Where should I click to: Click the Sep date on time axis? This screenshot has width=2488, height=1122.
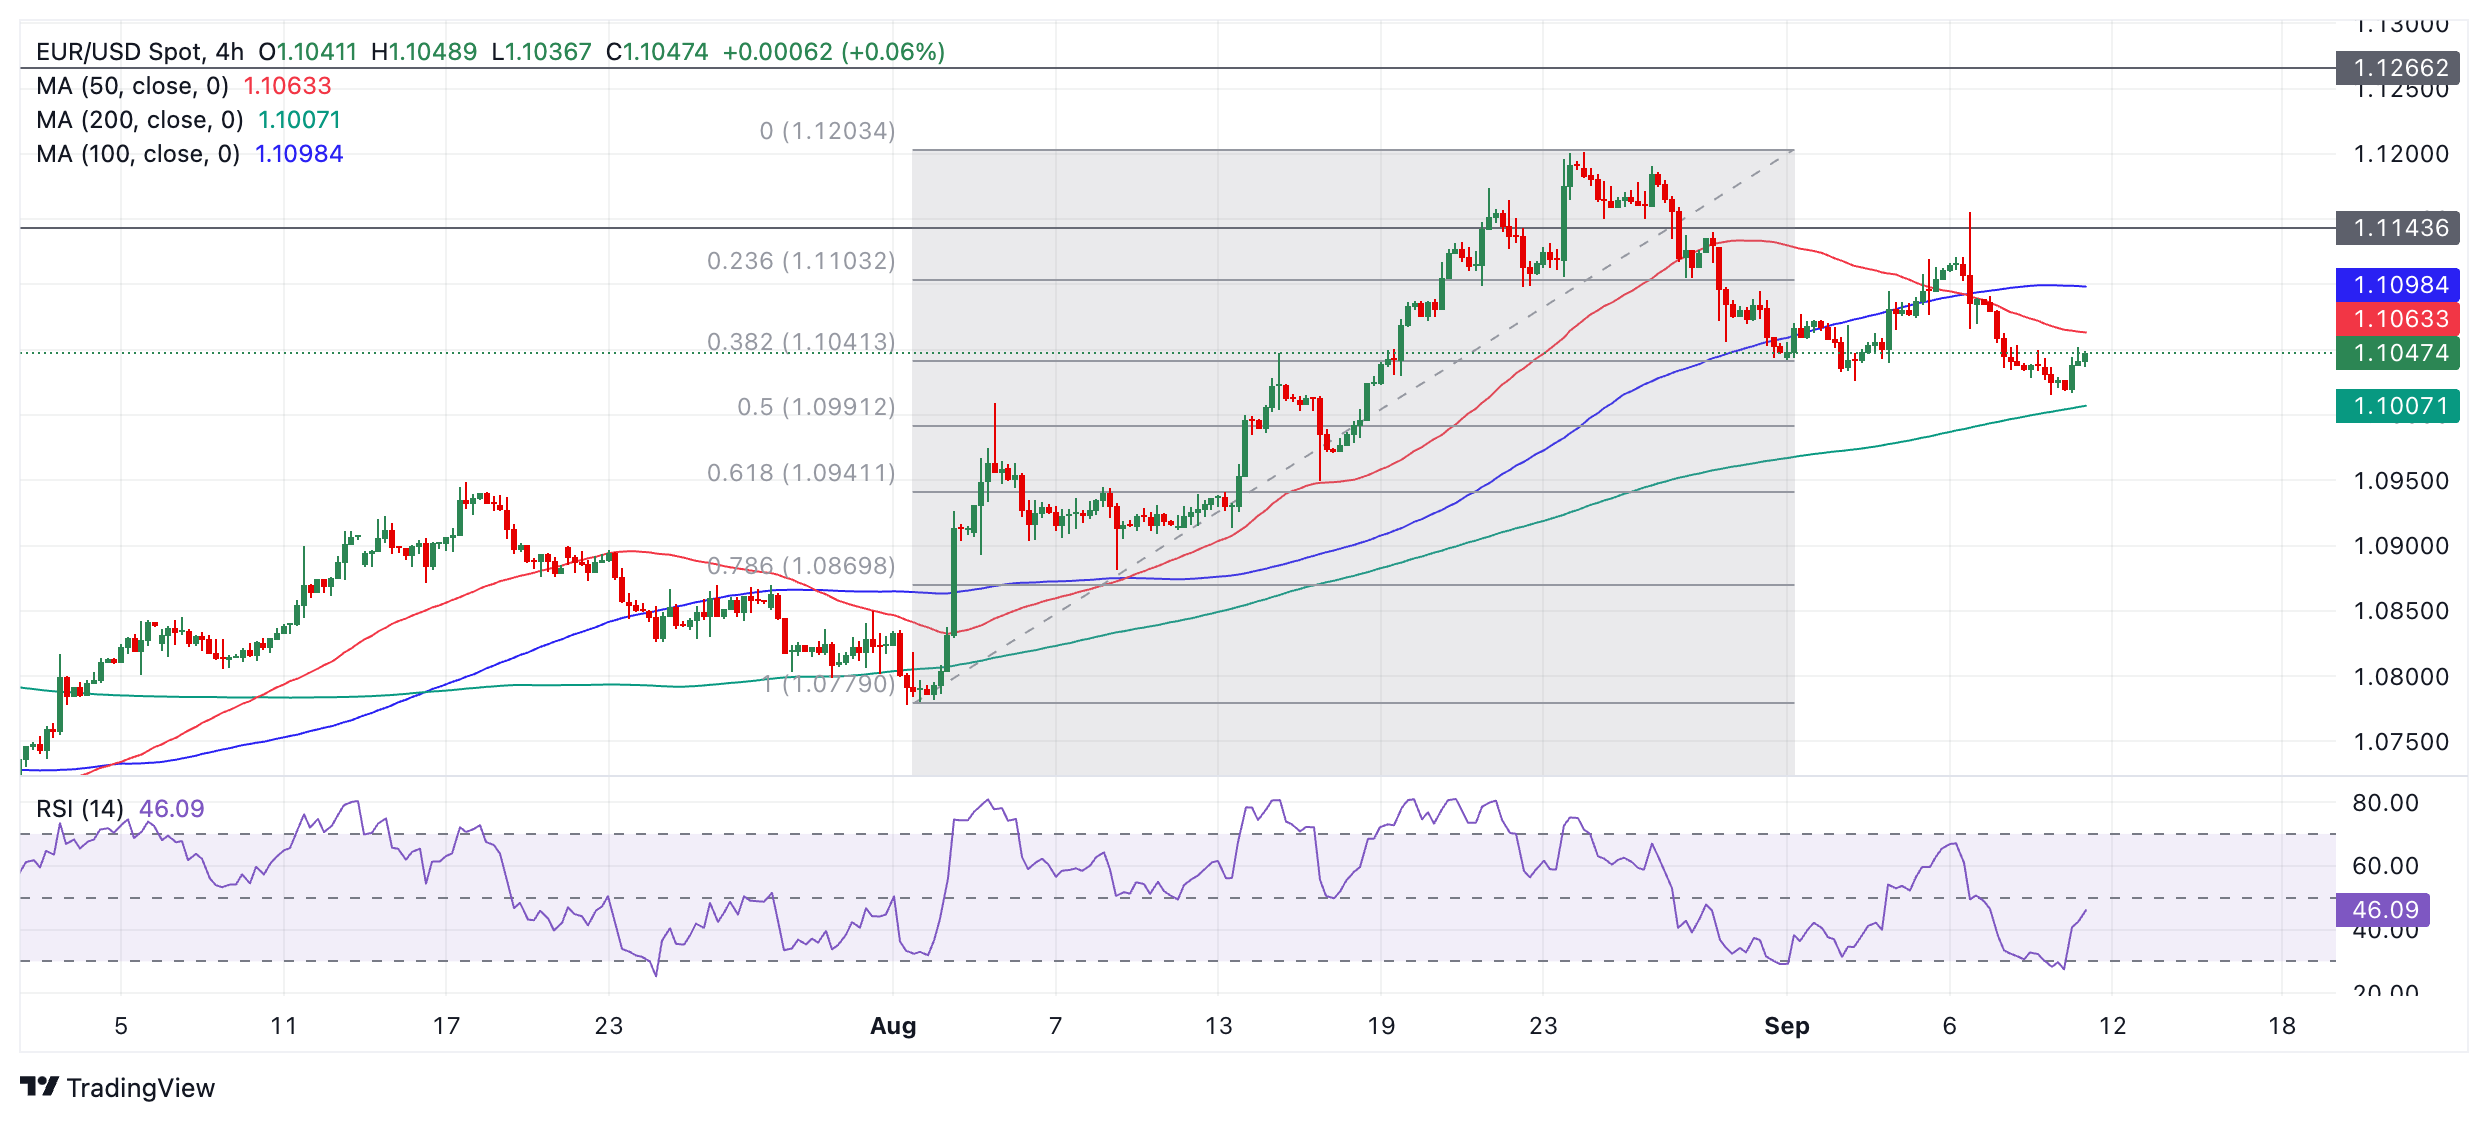(x=1786, y=1026)
